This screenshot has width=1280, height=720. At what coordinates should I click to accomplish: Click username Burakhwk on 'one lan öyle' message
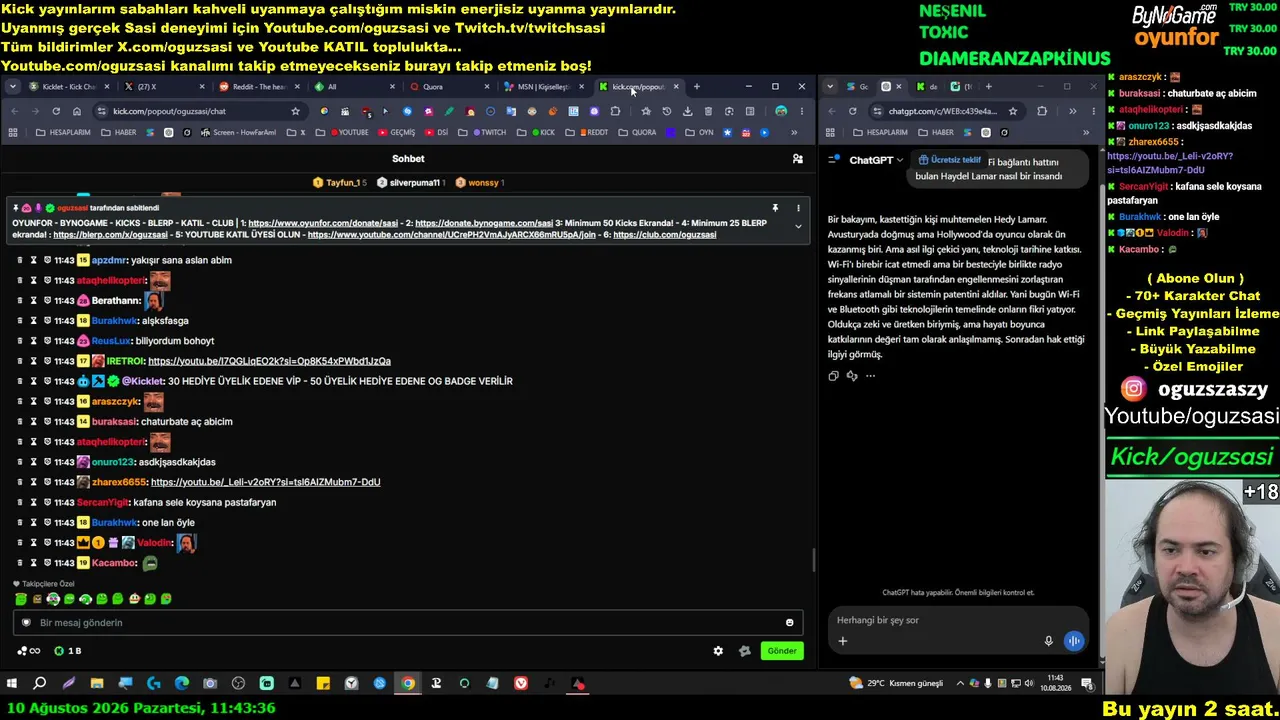pos(115,523)
